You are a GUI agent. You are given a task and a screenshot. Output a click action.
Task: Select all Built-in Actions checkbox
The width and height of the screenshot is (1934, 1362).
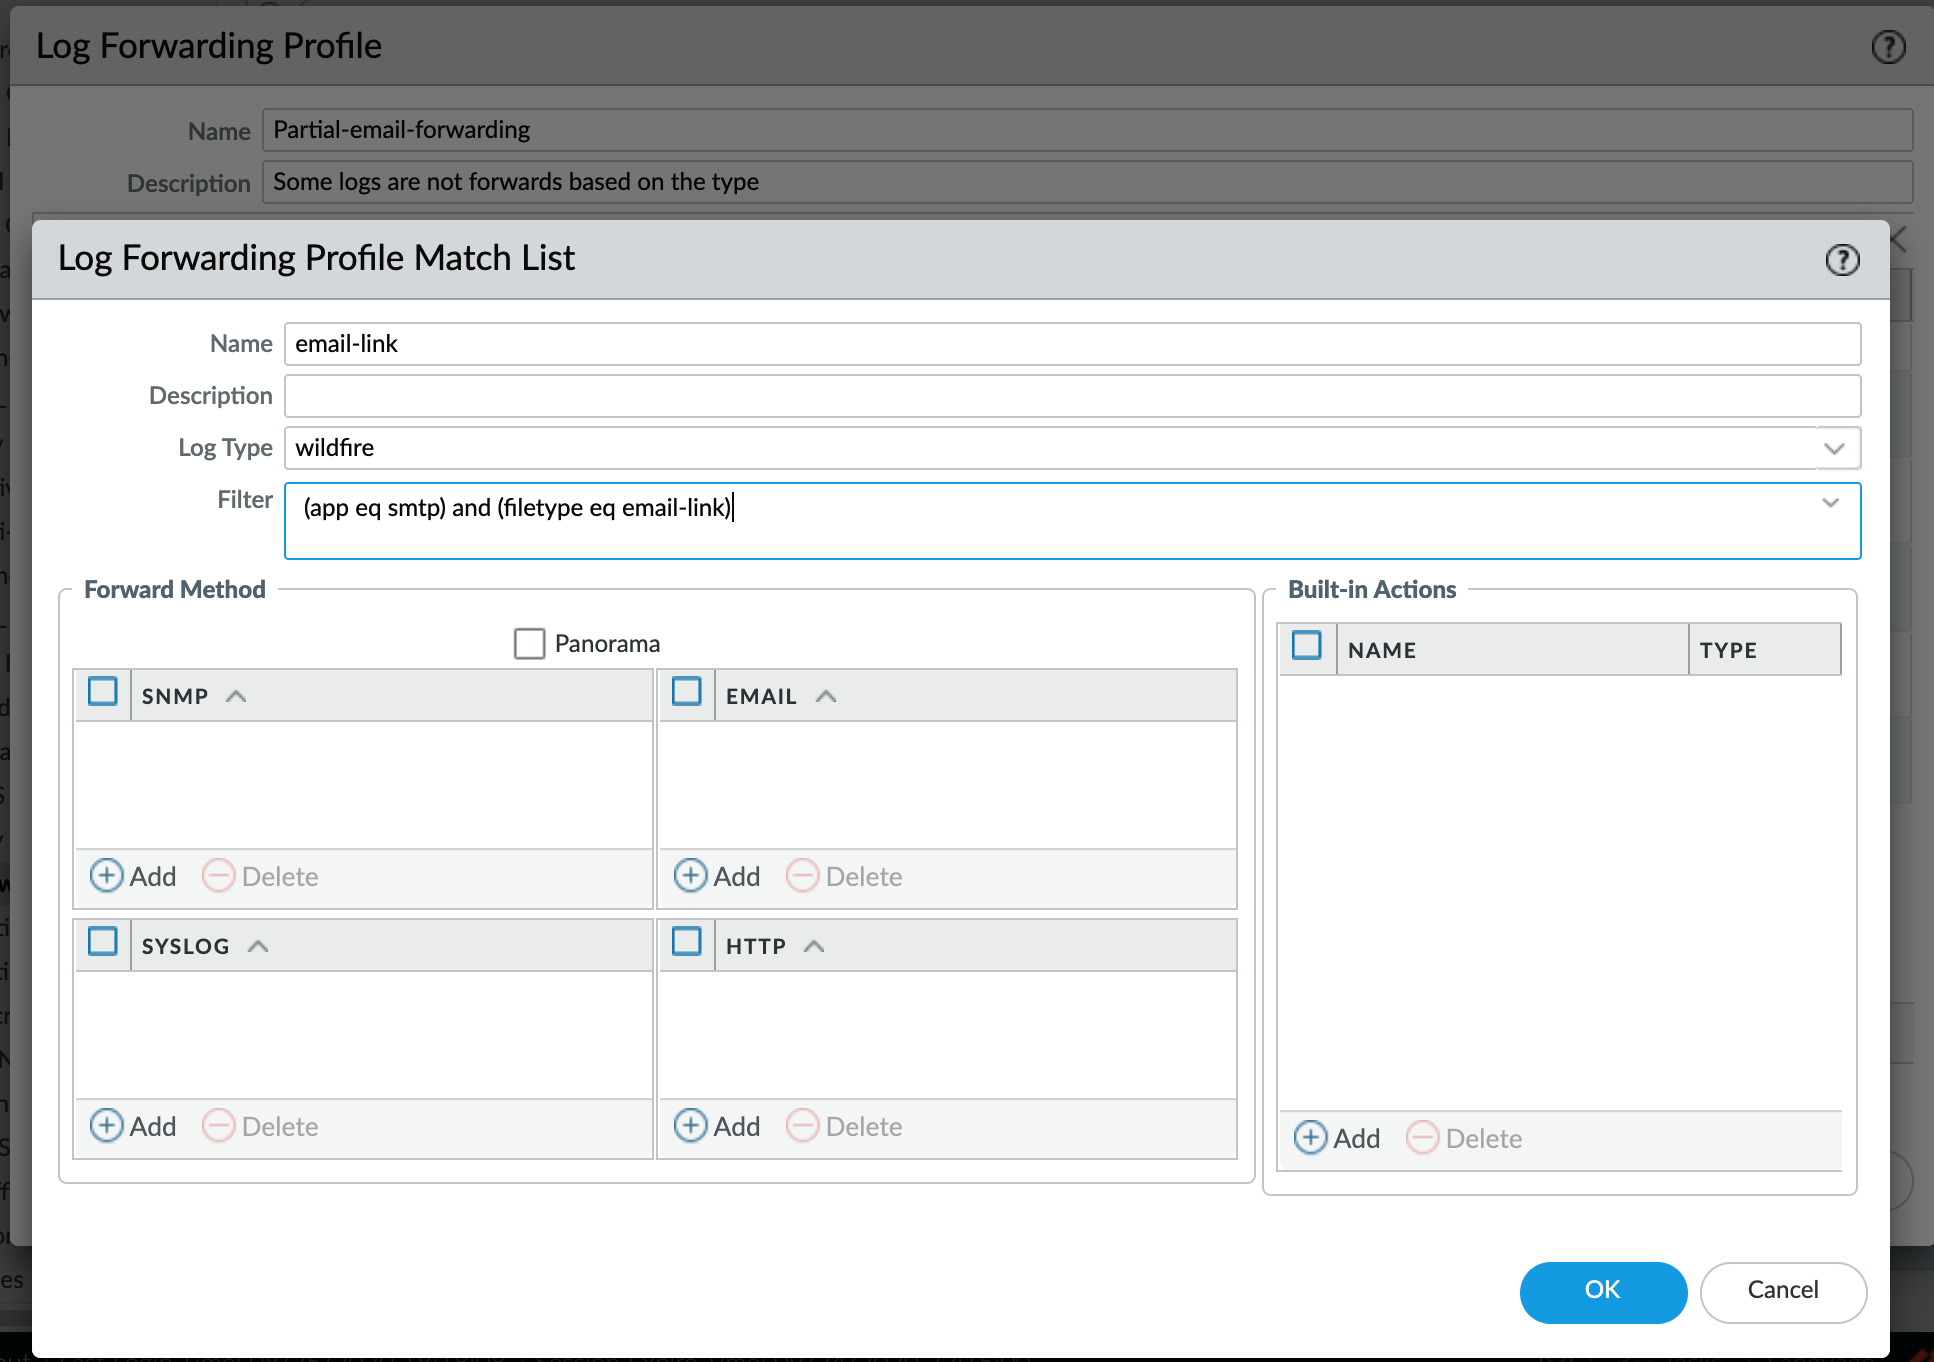[1307, 646]
